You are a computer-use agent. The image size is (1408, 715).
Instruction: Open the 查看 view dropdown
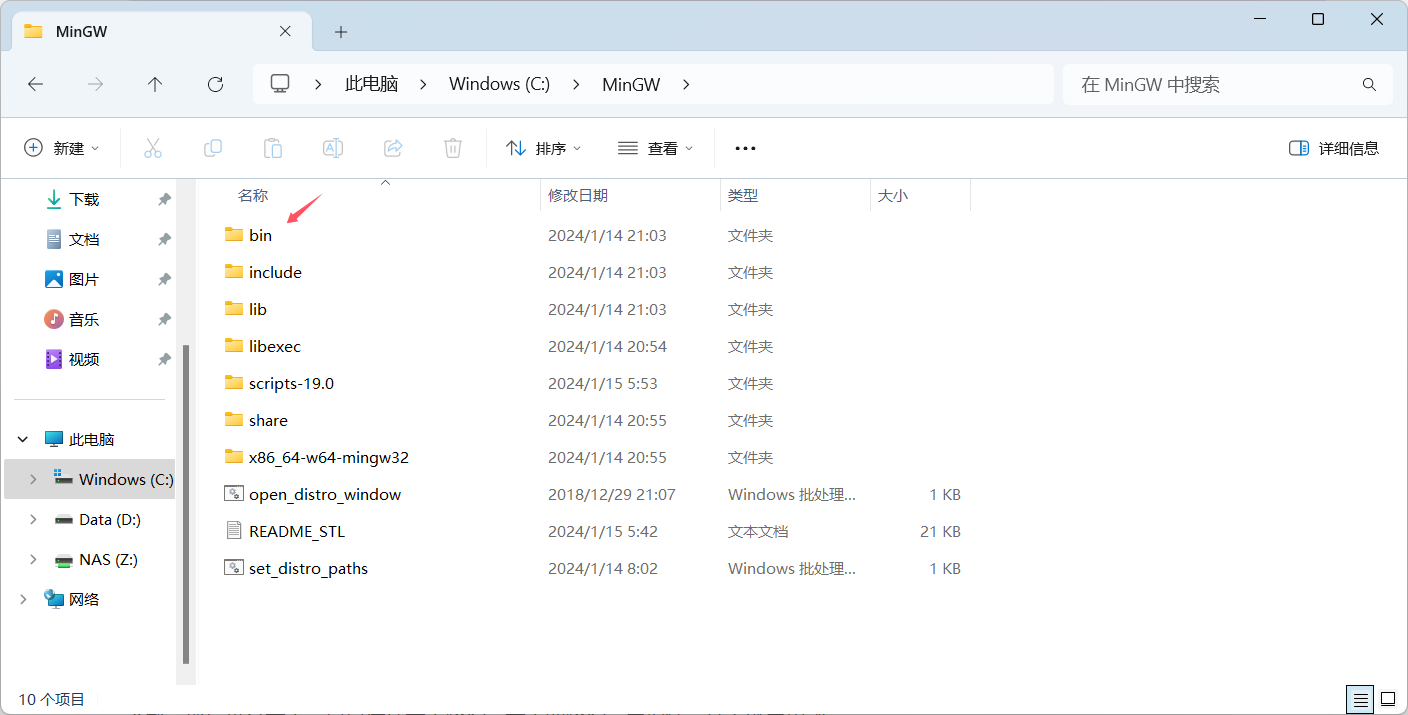655,148
